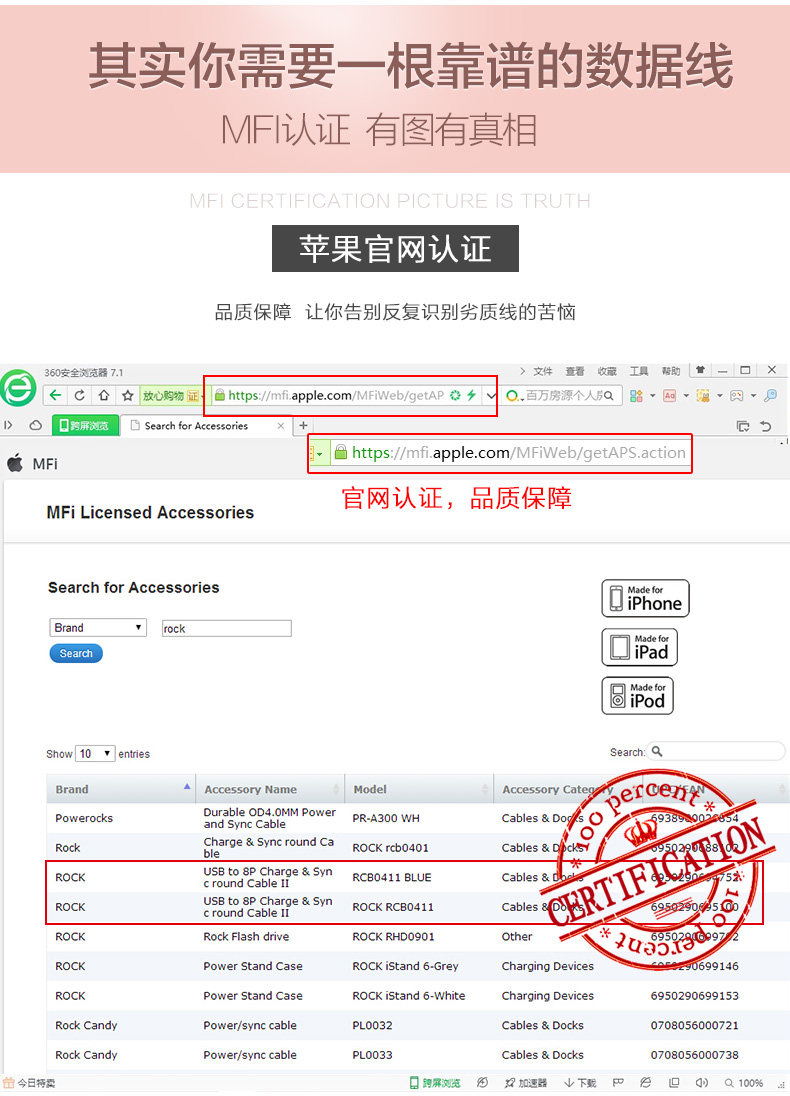Click the table cell Powerocks
This screenshot has width=790, height=1096.
click(x=84, y=818)
